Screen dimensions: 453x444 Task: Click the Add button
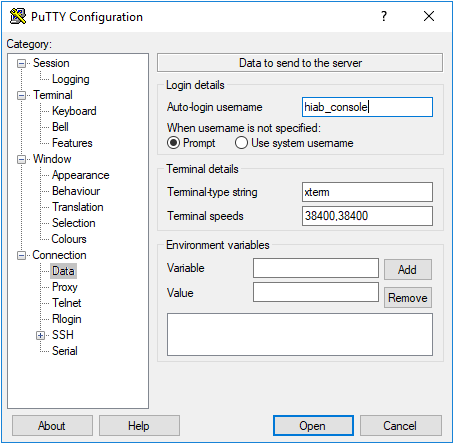408,269
